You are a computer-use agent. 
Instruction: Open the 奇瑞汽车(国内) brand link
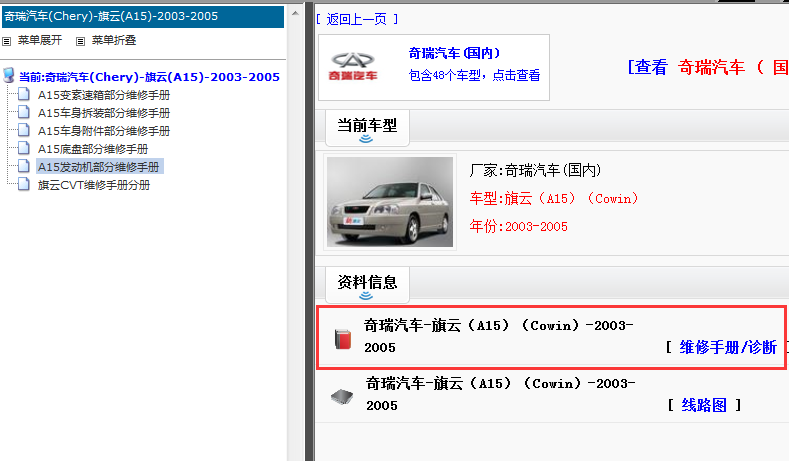(x=454, y=53)
